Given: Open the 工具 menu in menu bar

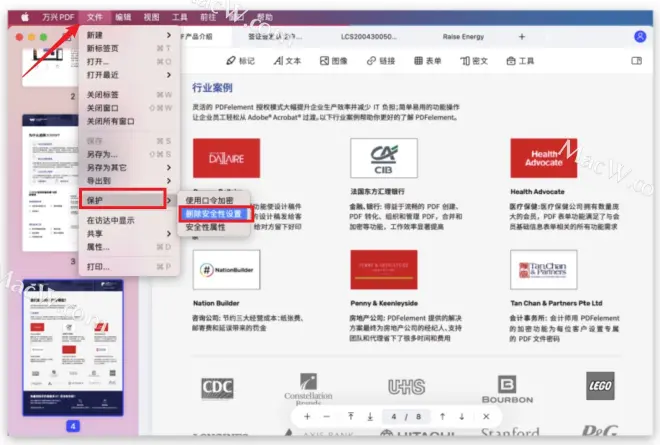Looking at the screenshot, I should 180,17.
